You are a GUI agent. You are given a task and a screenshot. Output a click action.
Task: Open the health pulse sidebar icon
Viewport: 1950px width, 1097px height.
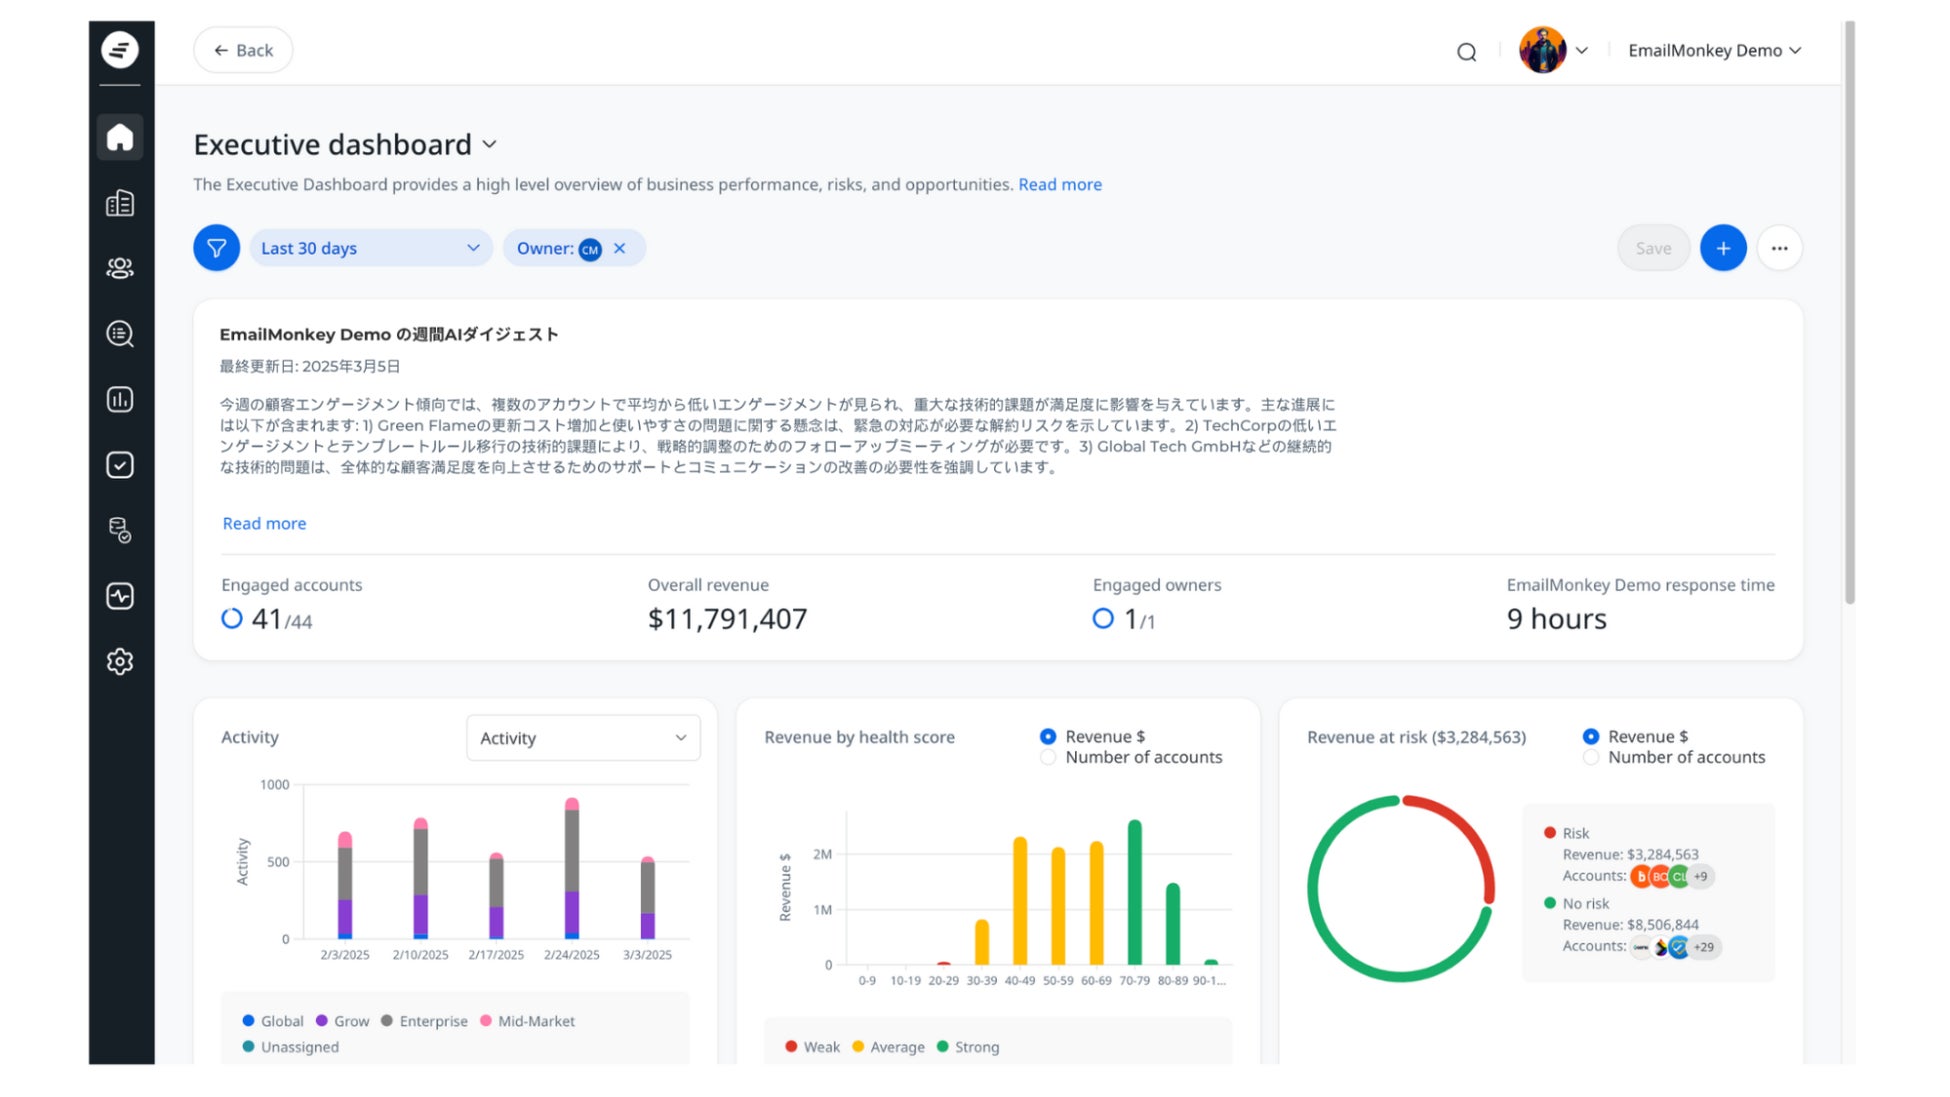[120, 596]
